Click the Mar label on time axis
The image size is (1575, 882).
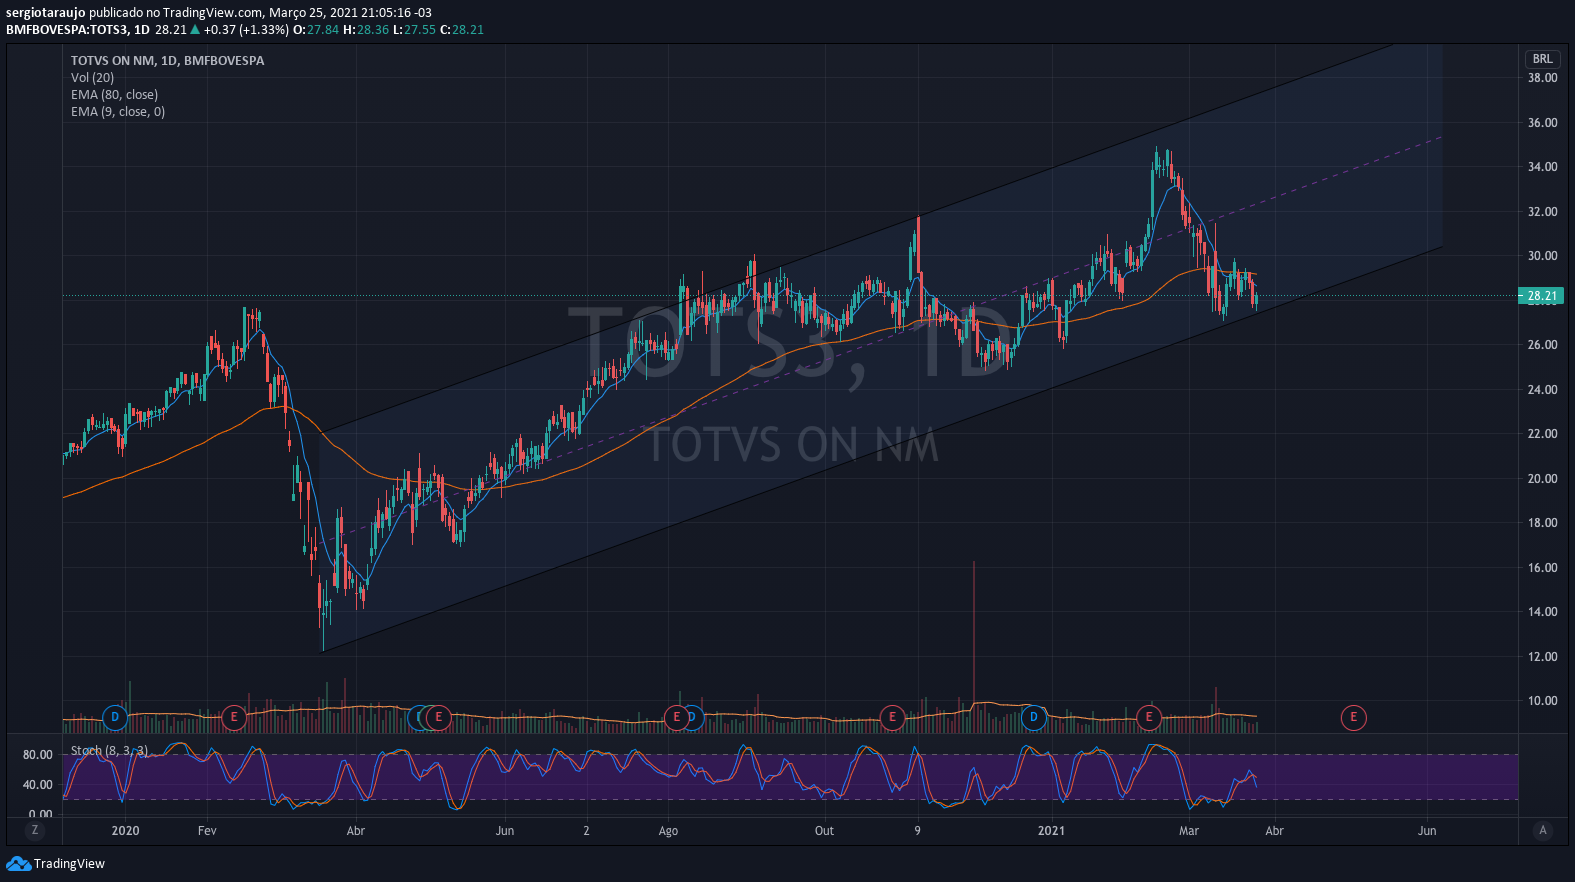tap(1189, 830)
